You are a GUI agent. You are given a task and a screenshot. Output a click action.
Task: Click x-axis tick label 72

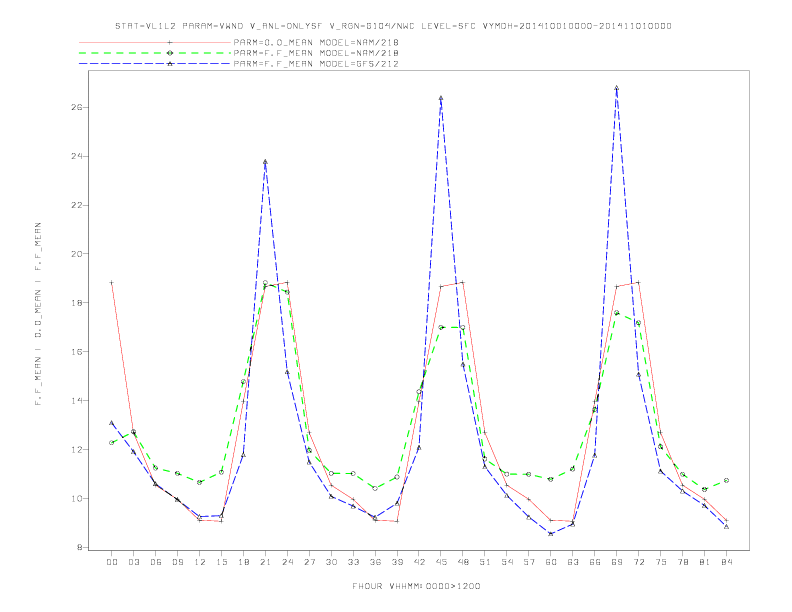coord(639,562)
